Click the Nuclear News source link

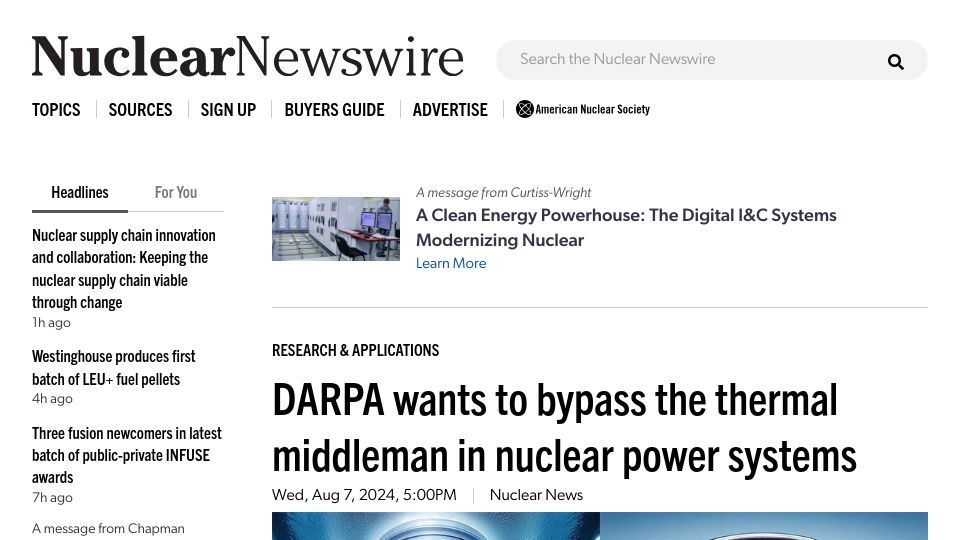[536, 495]
